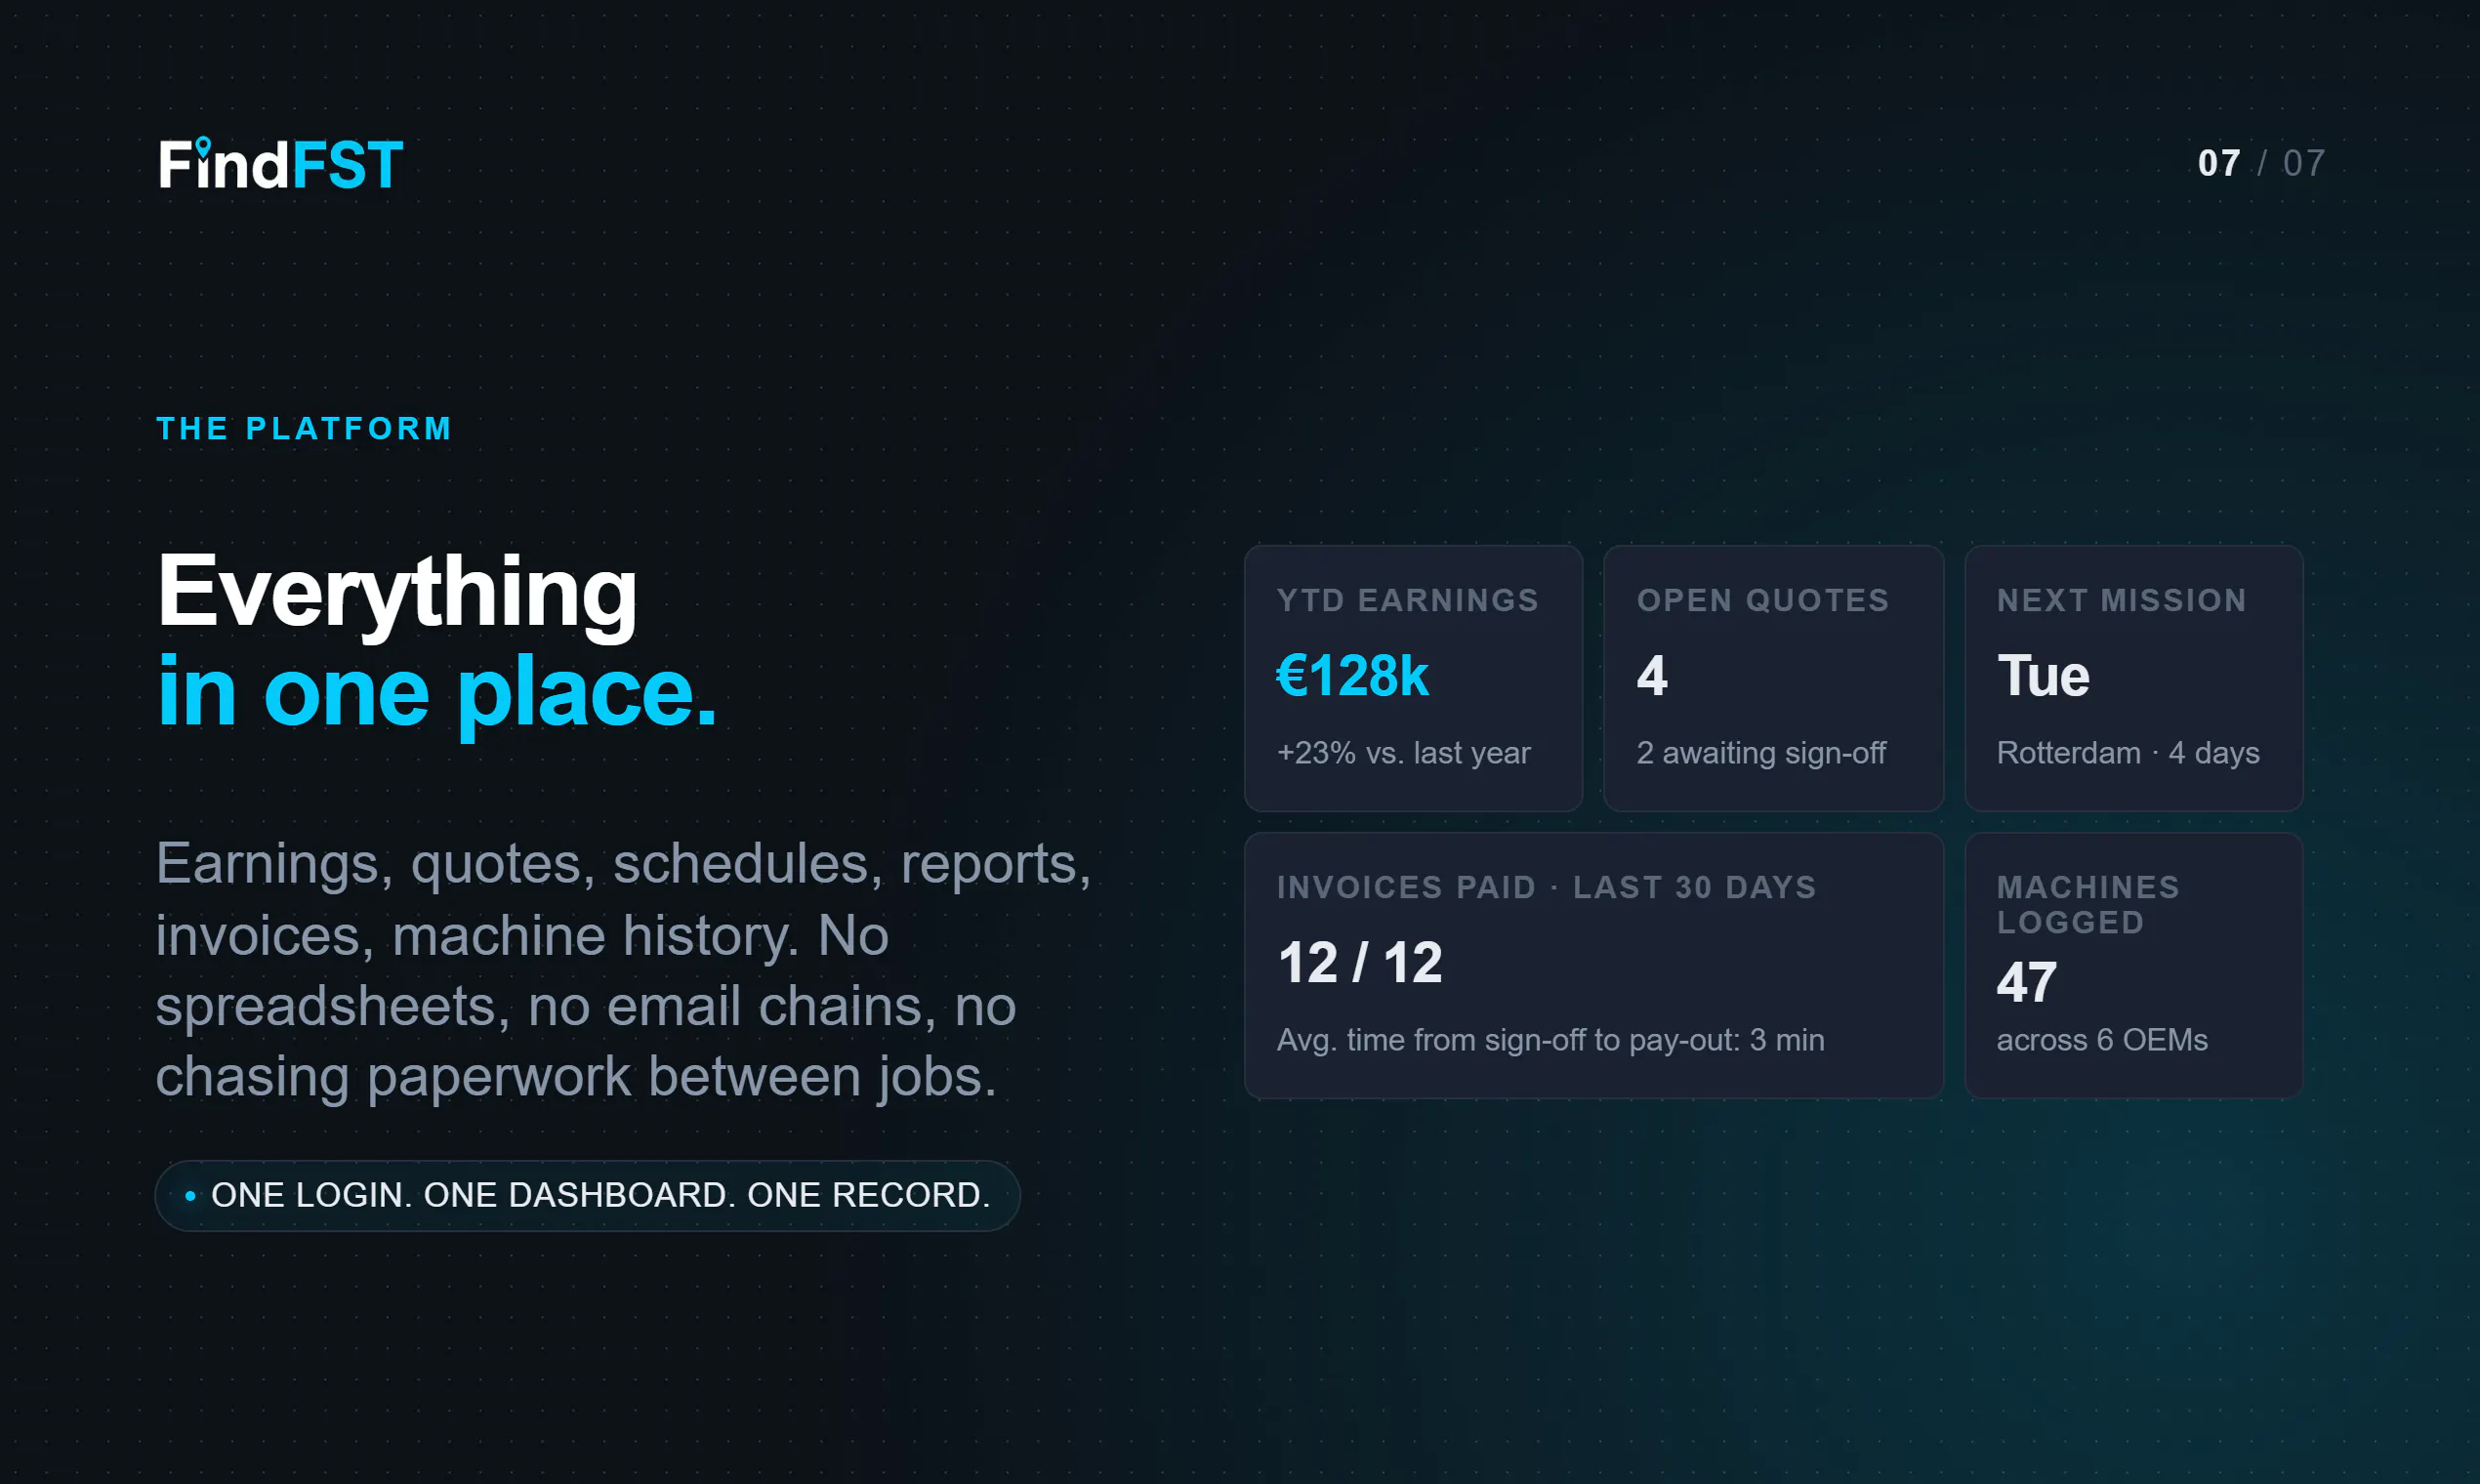
Task: Click the YTD EARNINGS card label
Action: click(x=1408, y=600)
